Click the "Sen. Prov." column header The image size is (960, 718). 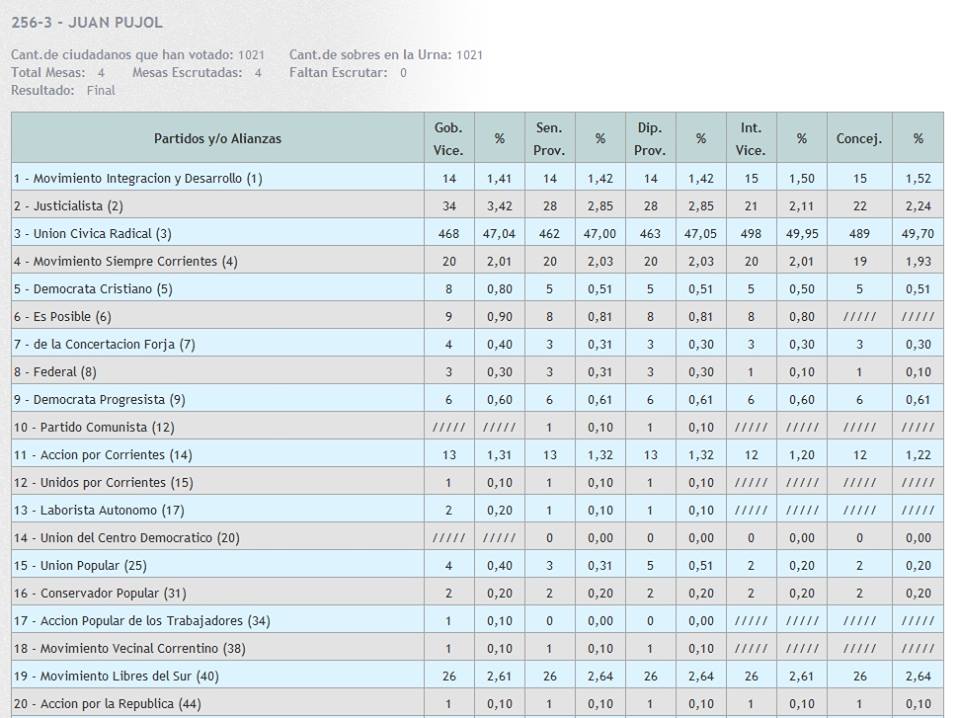[549, 138]
